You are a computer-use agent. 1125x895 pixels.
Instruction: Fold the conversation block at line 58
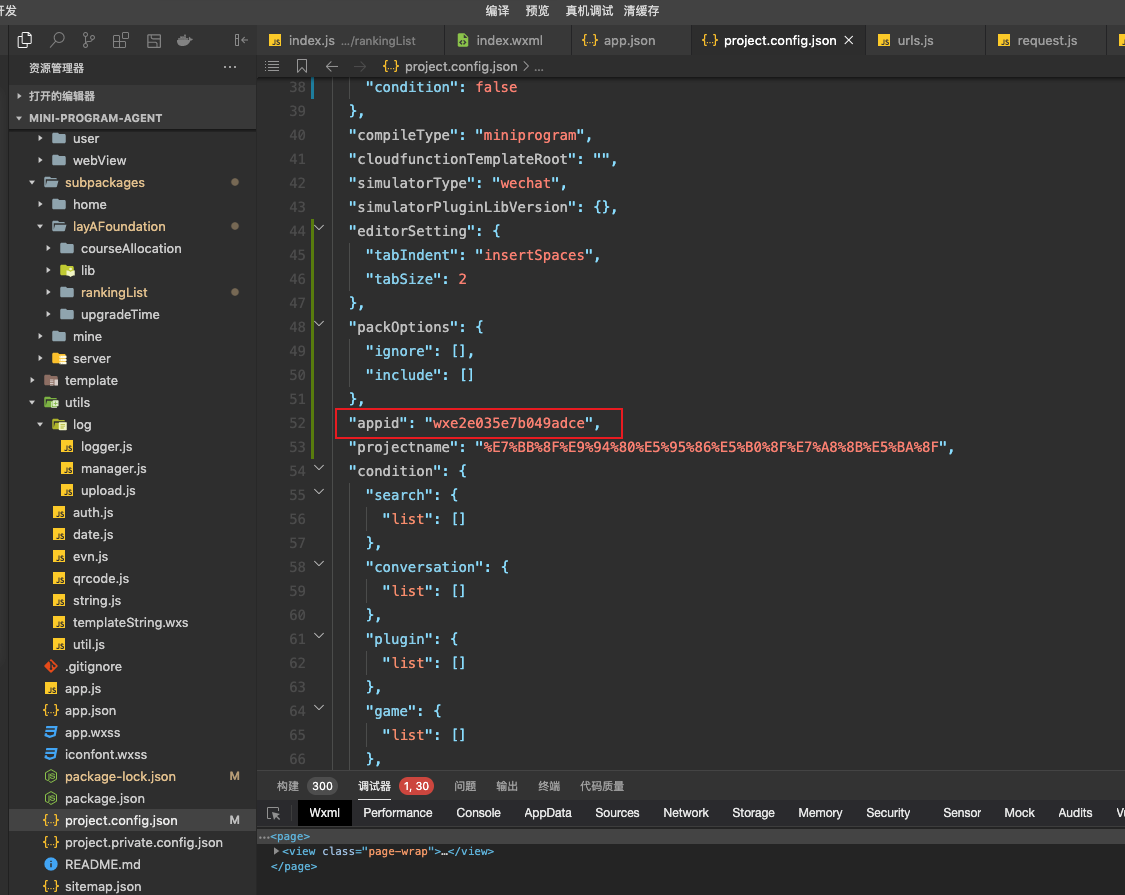point(319,564)
